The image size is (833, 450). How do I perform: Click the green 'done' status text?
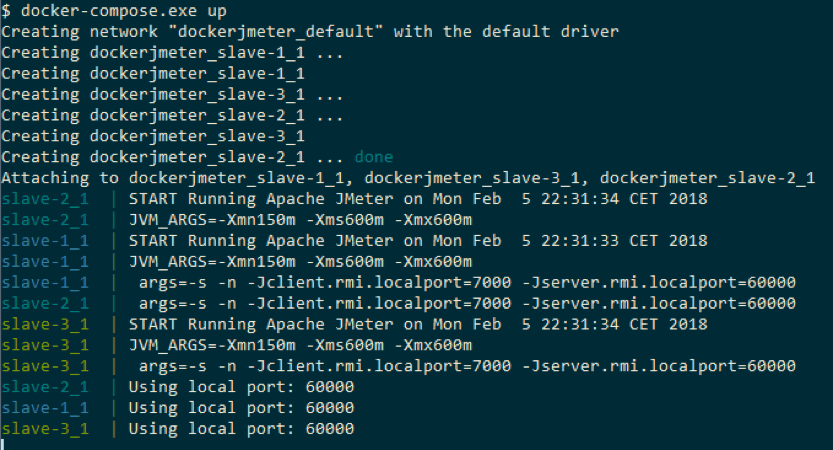pos(374,157)
